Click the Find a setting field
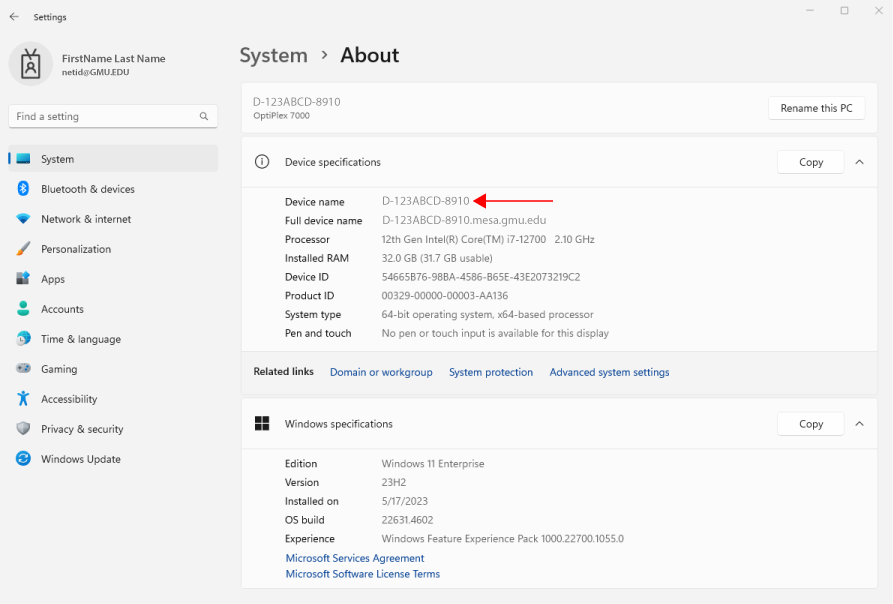 (113, 116)
